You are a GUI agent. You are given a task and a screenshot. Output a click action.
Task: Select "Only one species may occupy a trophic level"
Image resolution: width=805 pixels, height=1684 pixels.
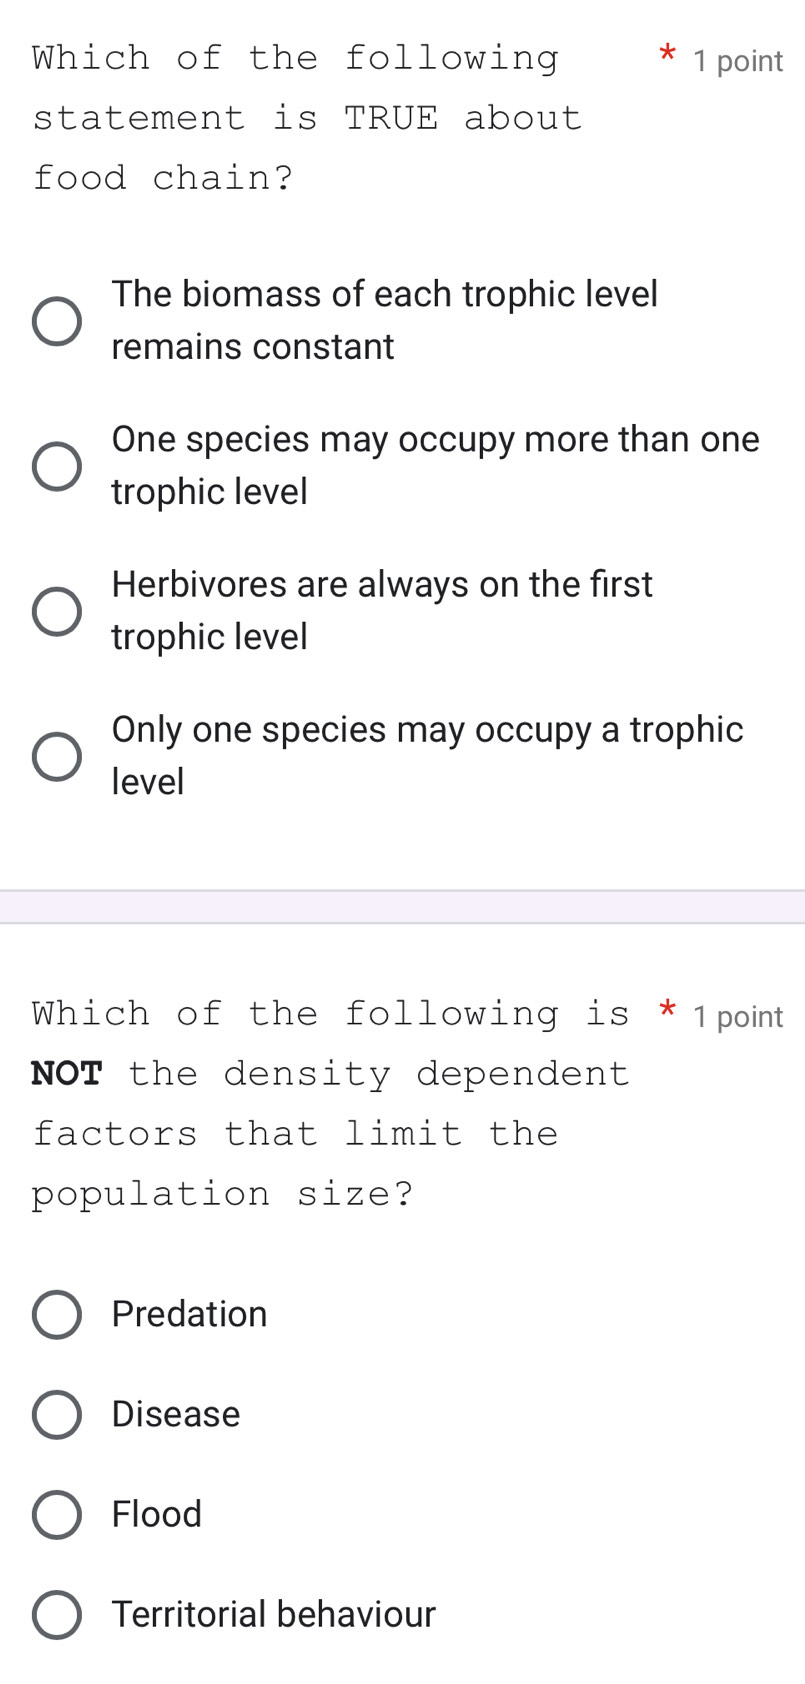pos(57,756)
